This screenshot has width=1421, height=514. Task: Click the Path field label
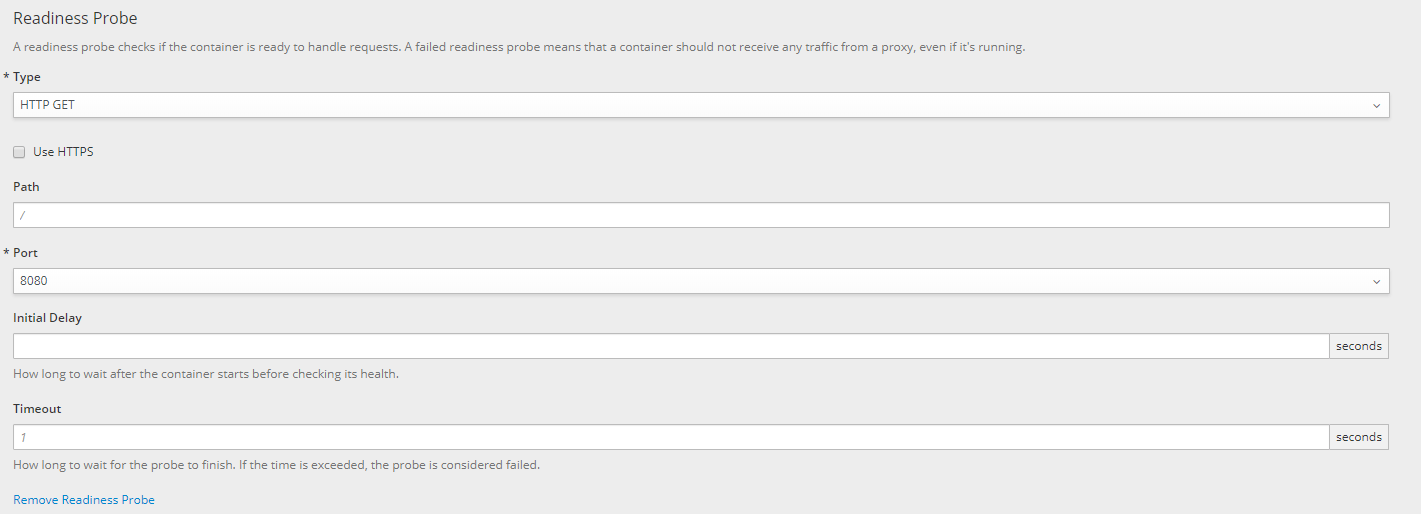click(x=26, y=187)
